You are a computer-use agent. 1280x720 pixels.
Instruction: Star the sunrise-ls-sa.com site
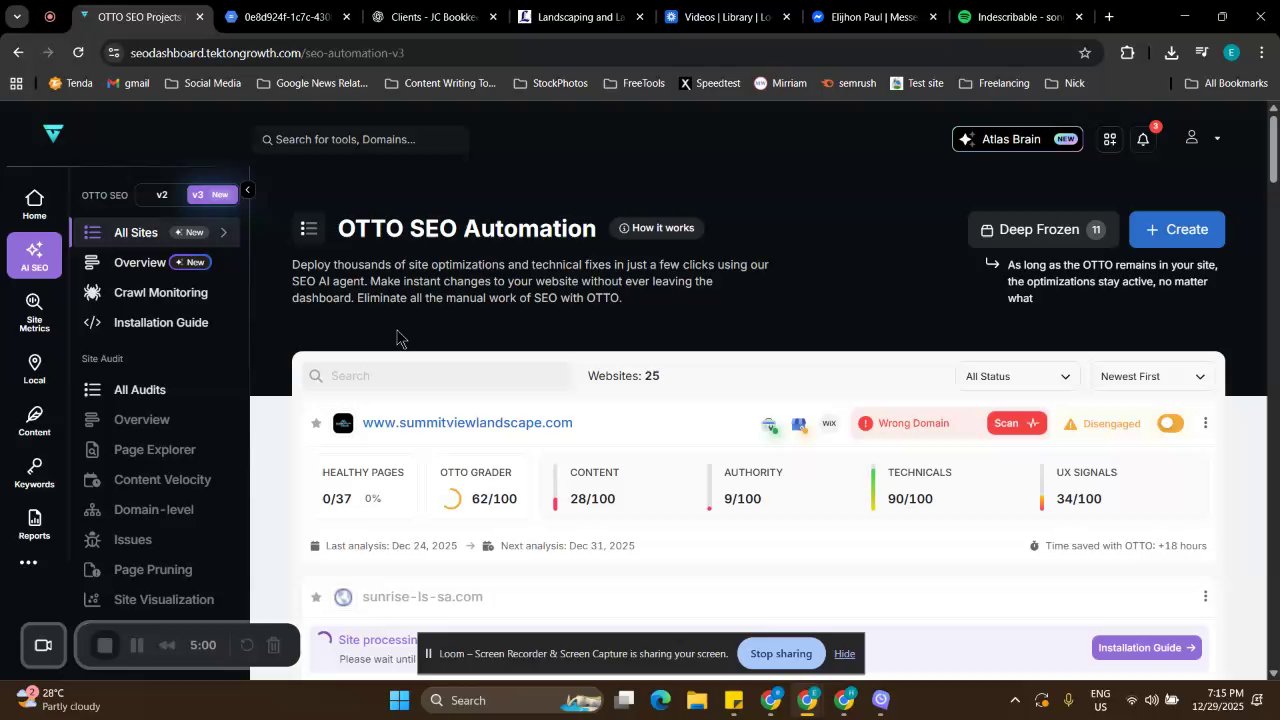[x=316, y=597]
